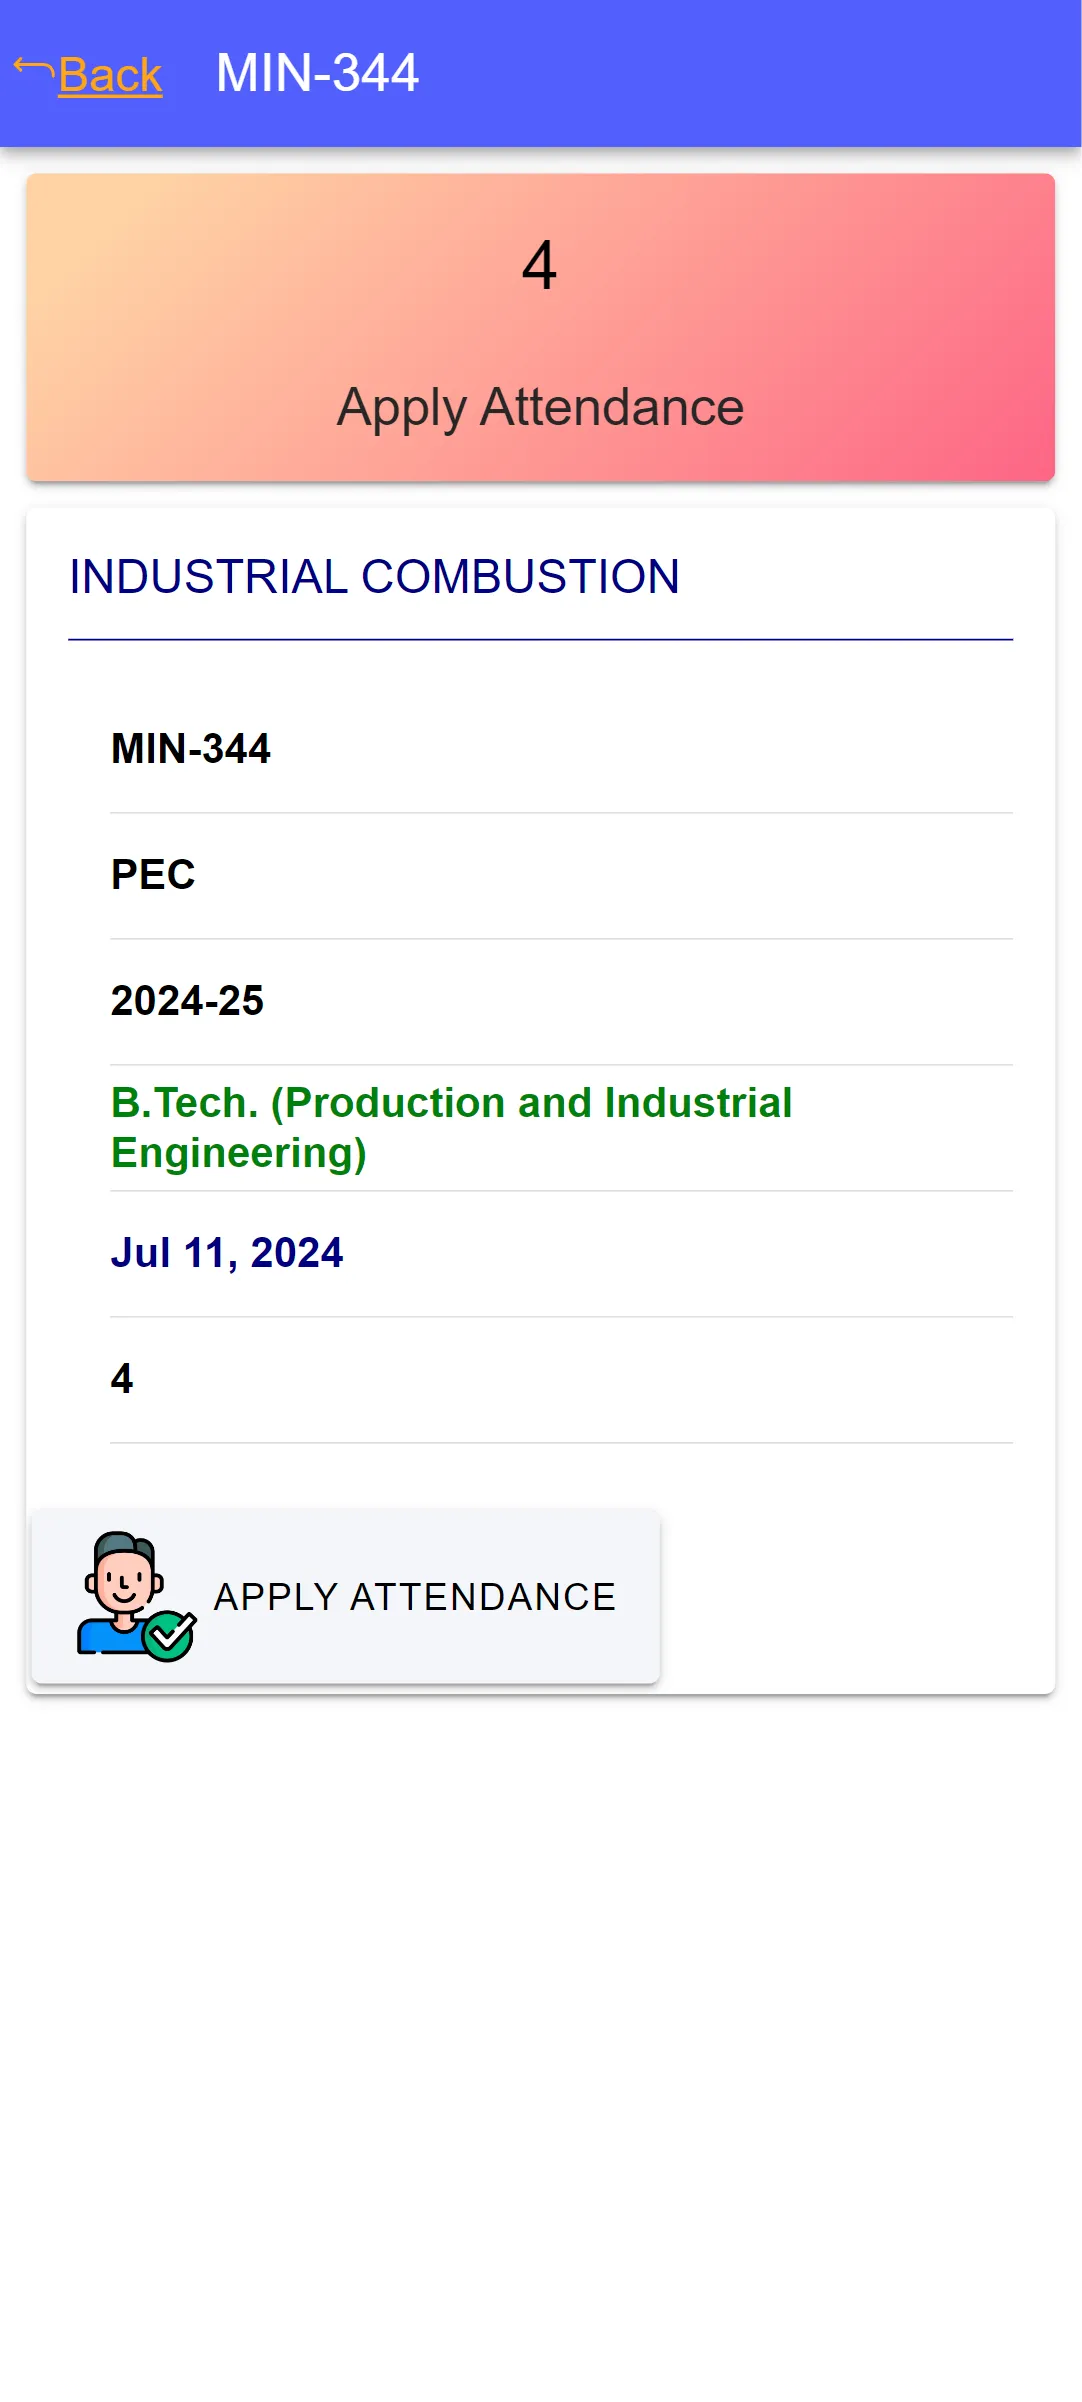Click the green checkmark badge icon

click(169, 1636)
